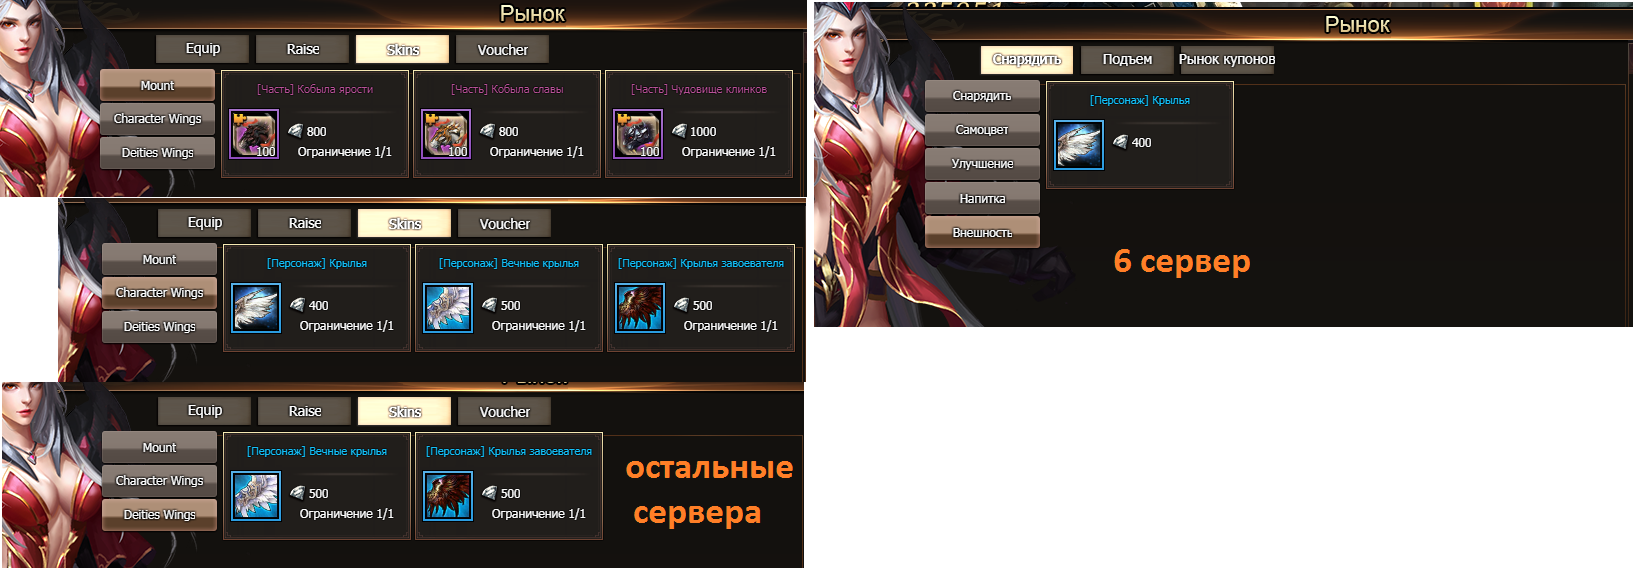Select the white Крылья wings icon in middle panel
1636x570 pixels.
click(256, 308)
